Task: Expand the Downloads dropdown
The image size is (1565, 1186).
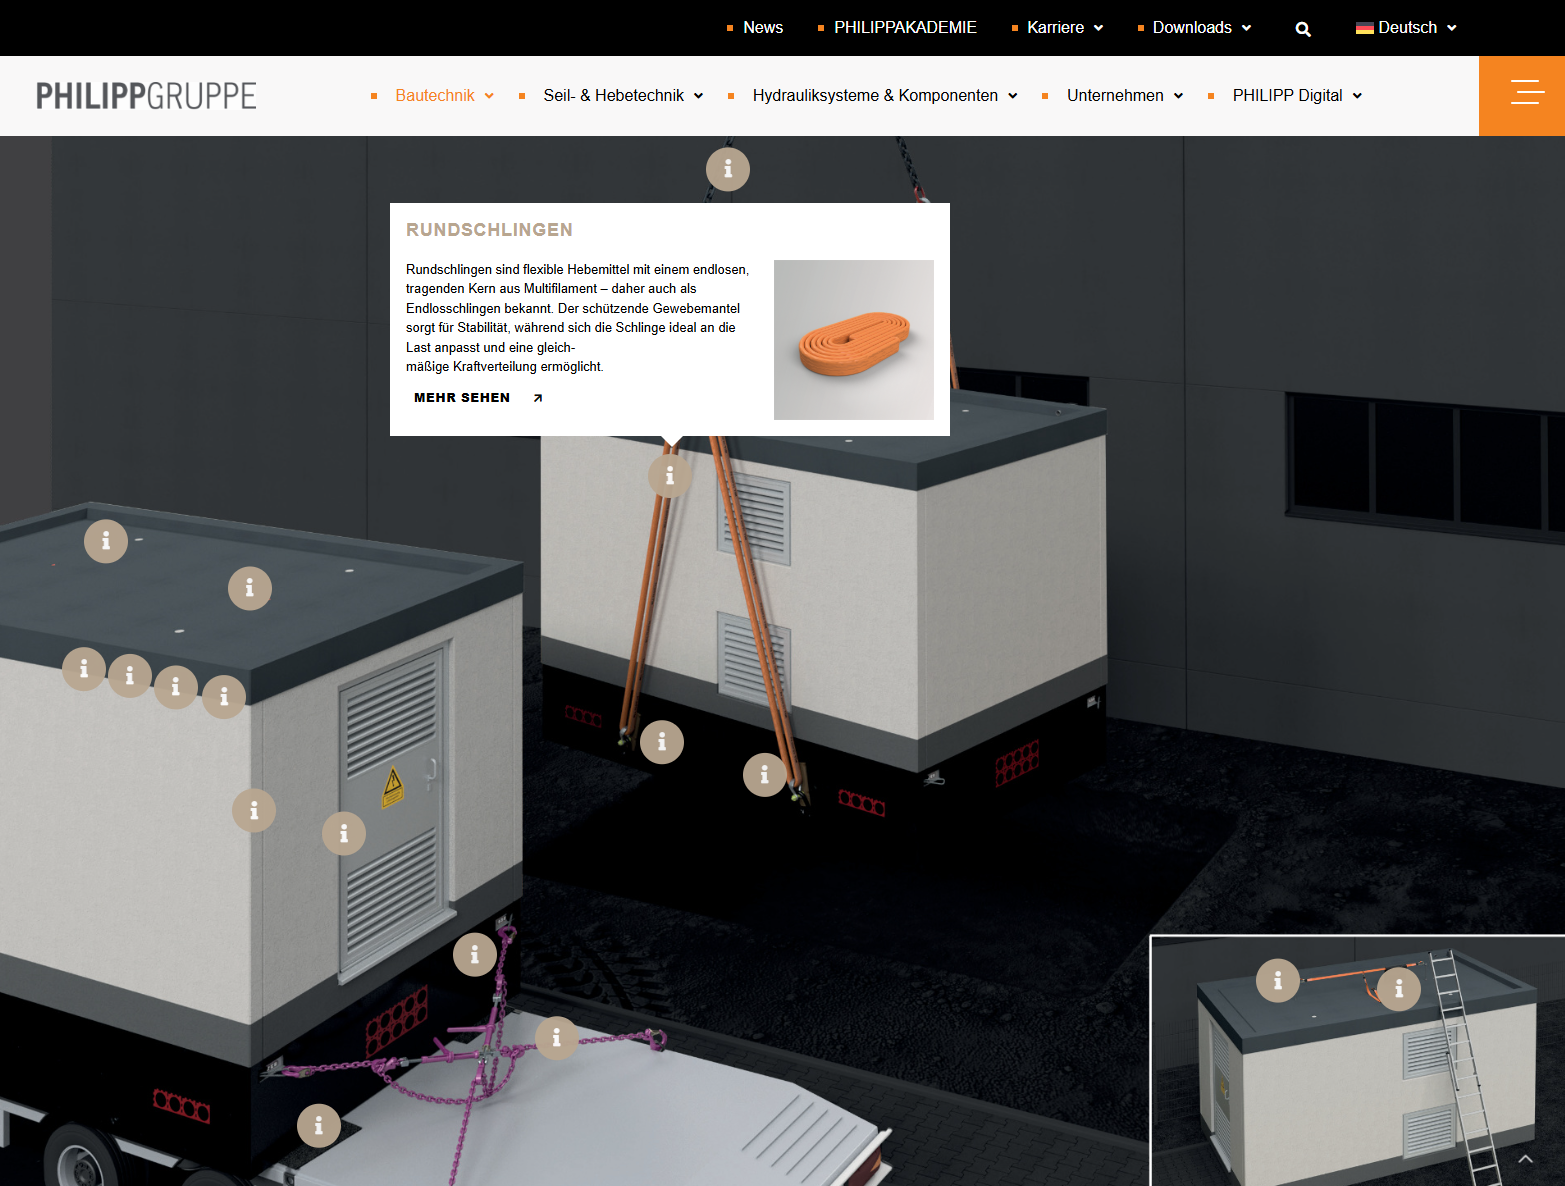Action: [x=1200, y=28]
